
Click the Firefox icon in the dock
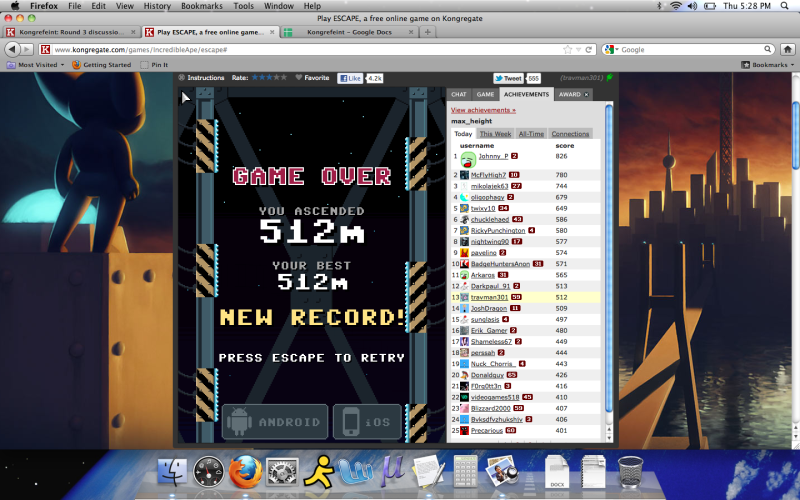click(245, 471)
